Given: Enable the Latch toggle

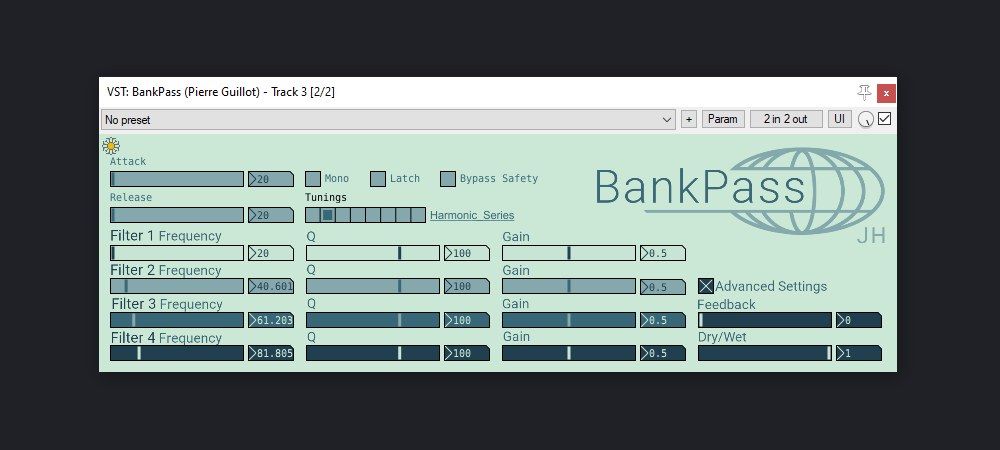Looking at the screenshot, I should [378, 178].
